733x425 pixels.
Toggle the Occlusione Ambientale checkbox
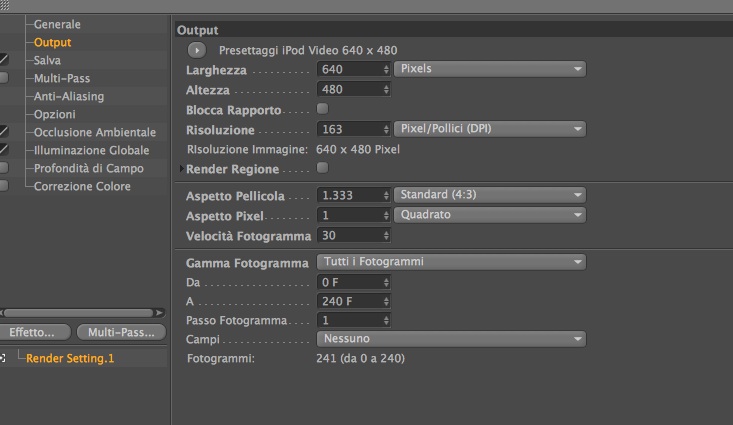click(4, 132)
